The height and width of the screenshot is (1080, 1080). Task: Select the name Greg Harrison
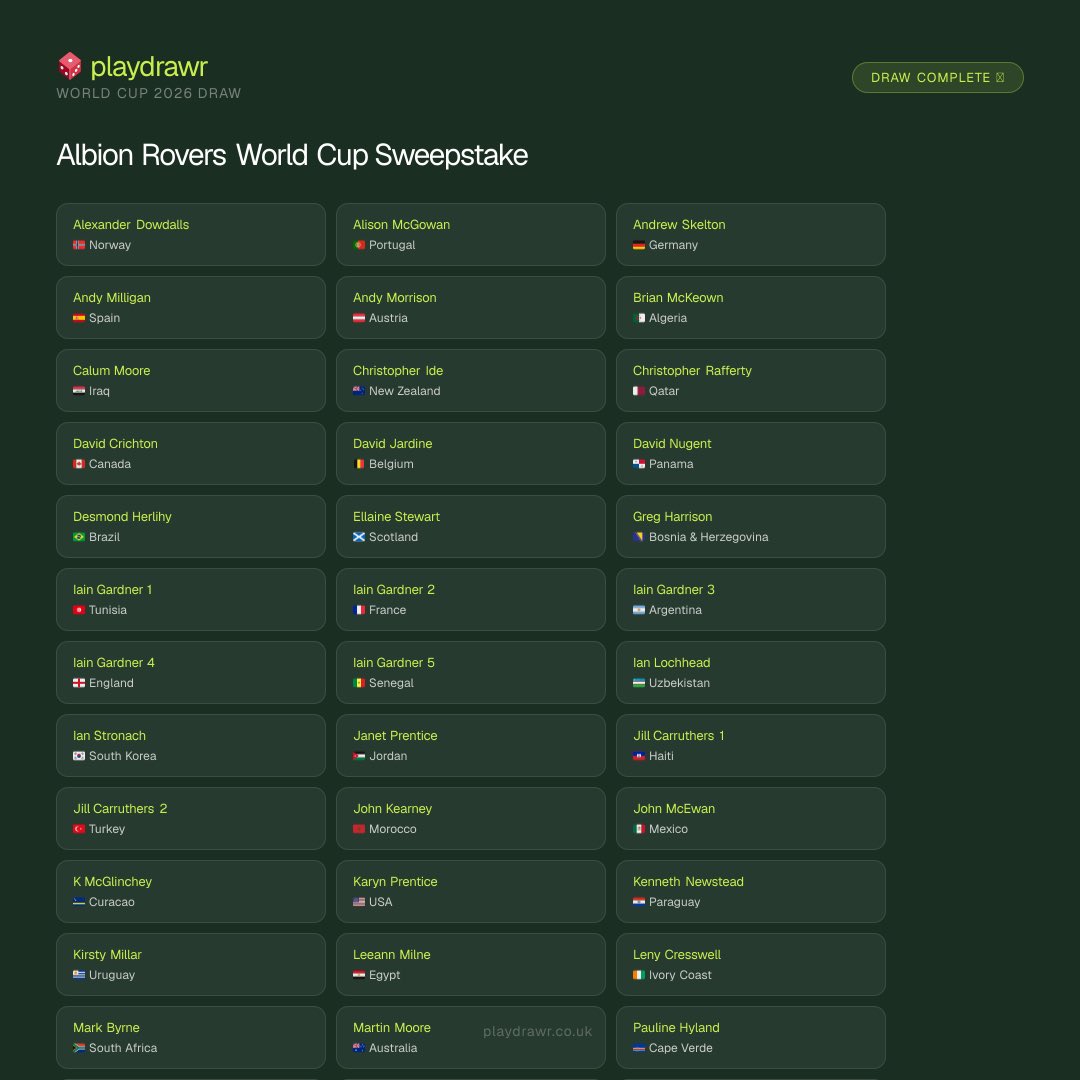tap(673, 517)
